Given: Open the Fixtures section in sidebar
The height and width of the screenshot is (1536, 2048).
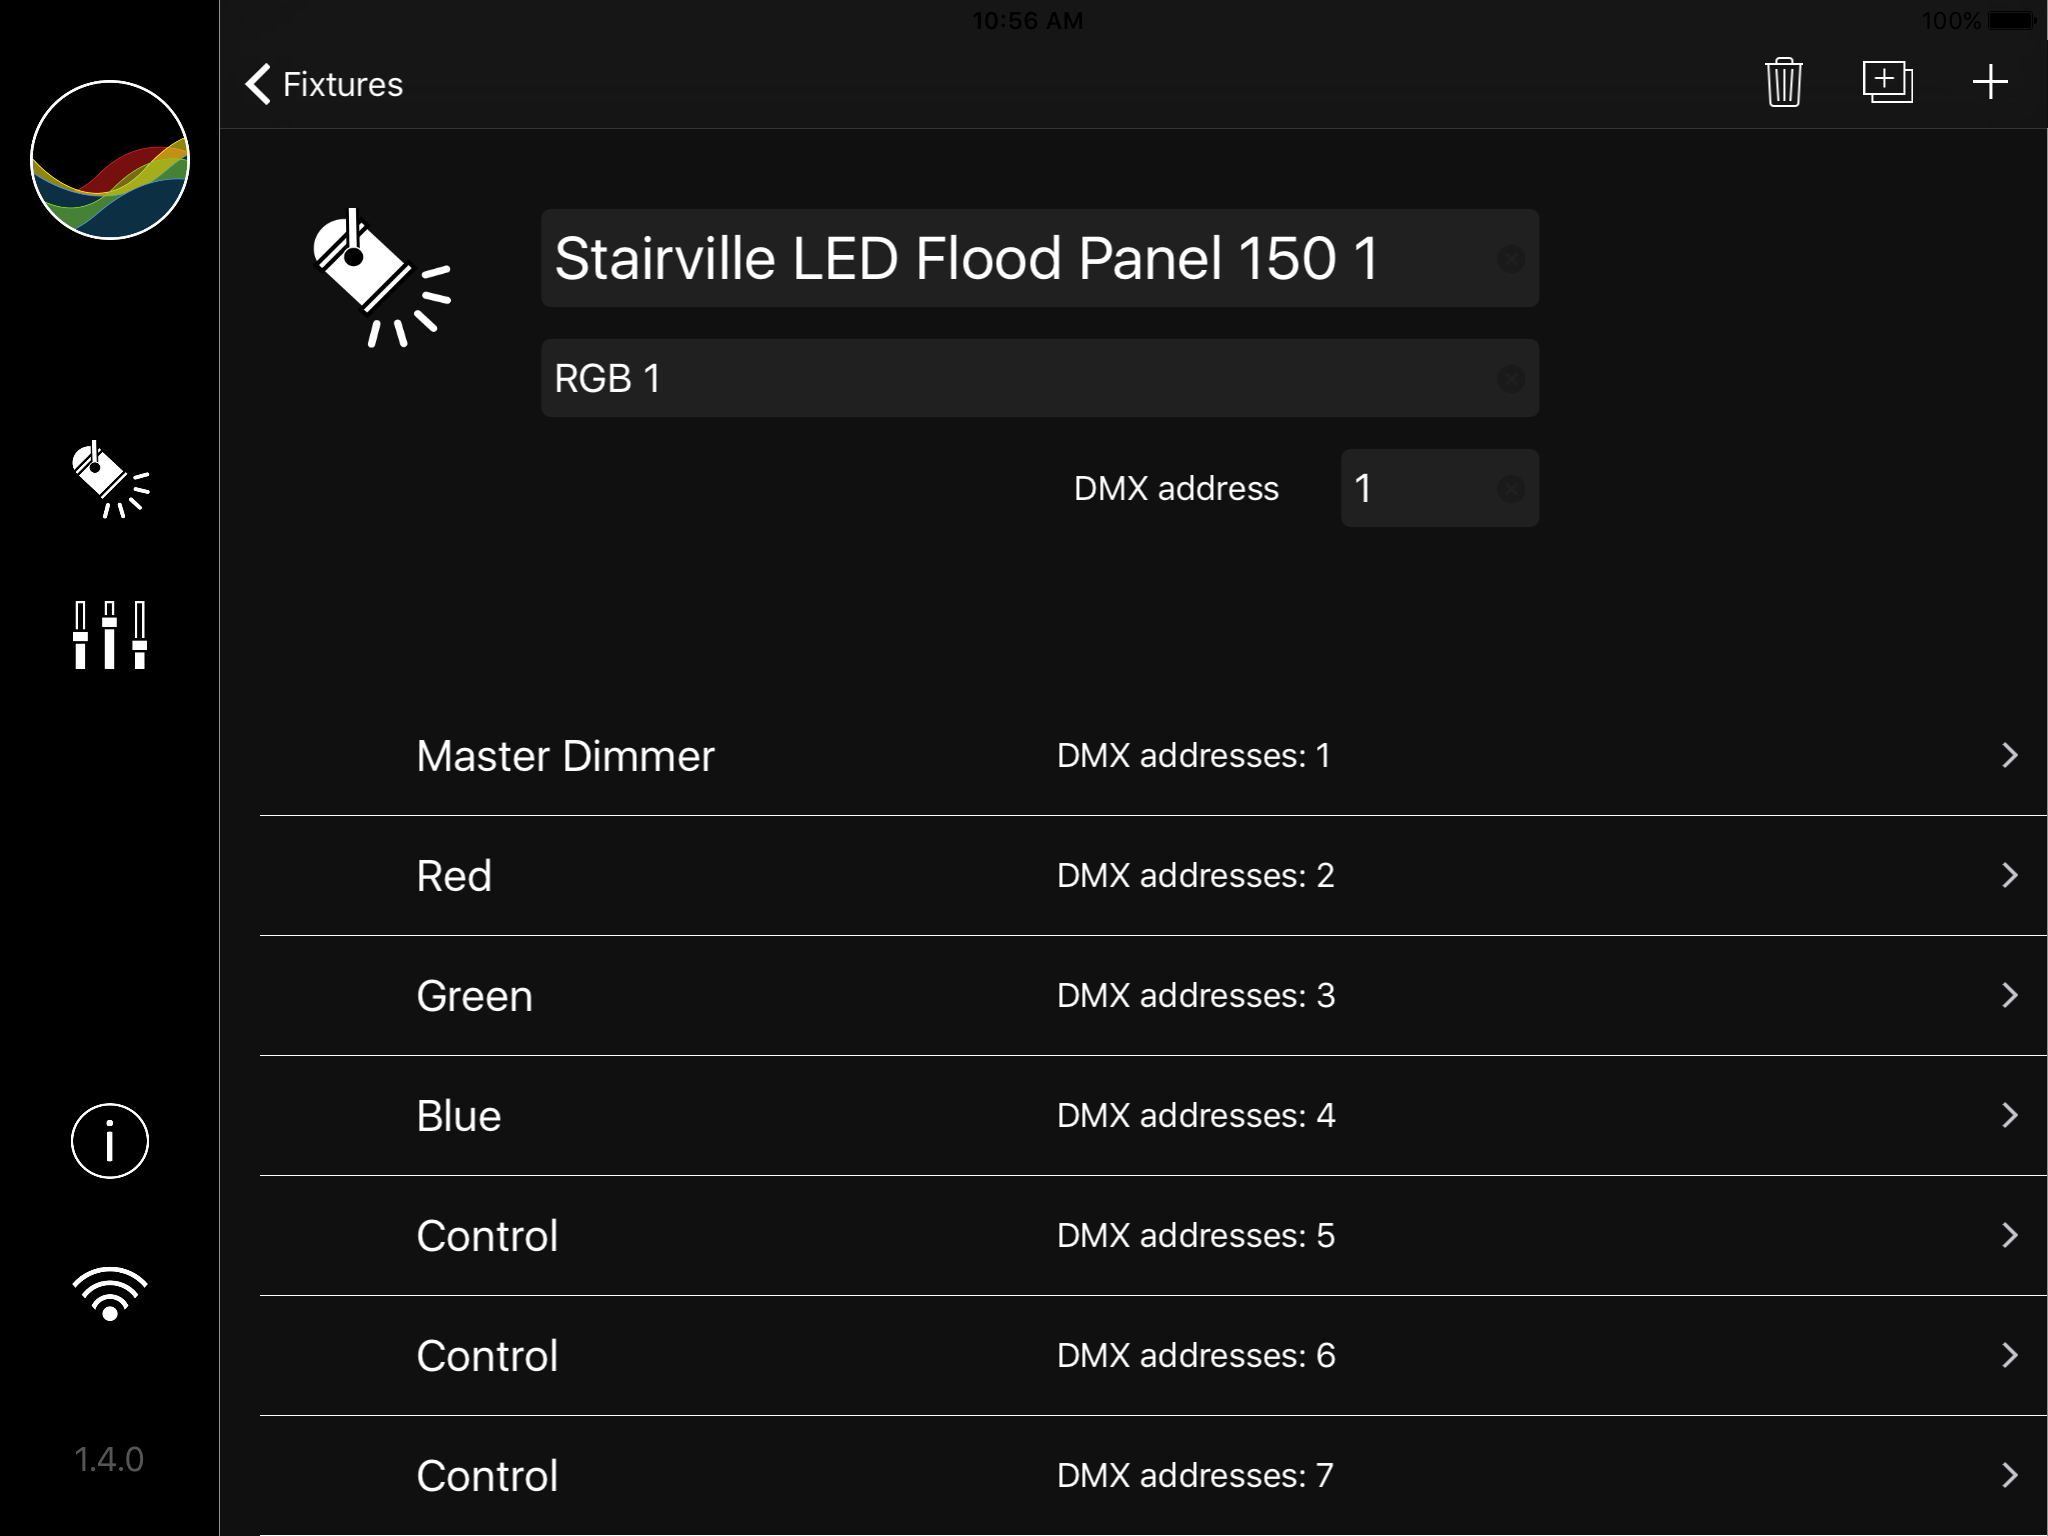Looking at the screenshot, I should (110, 481).
